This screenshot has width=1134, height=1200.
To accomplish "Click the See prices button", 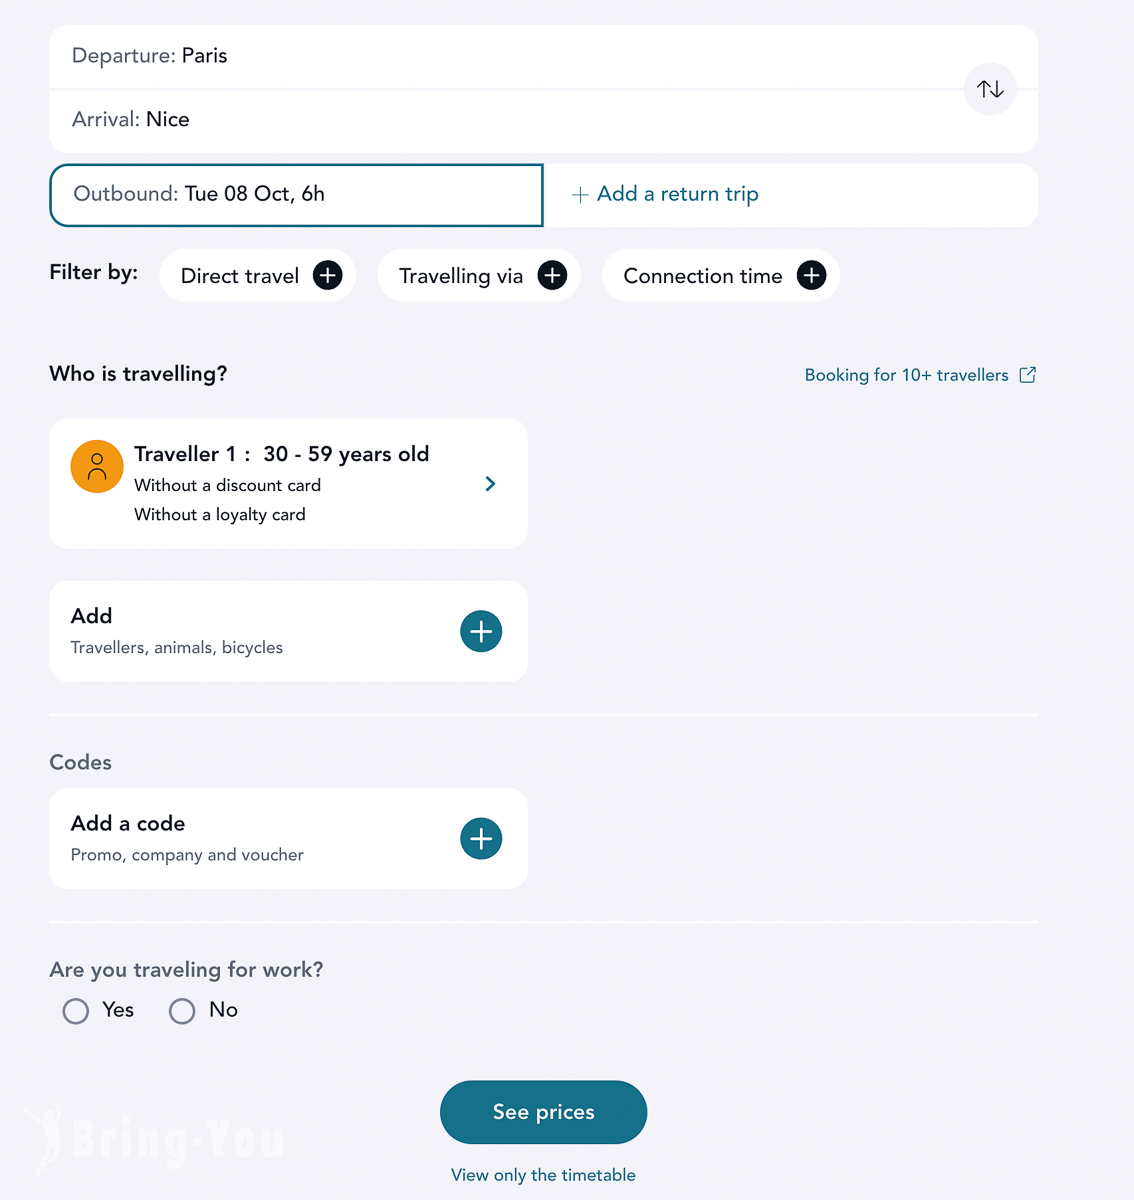I will point(543,1112).
